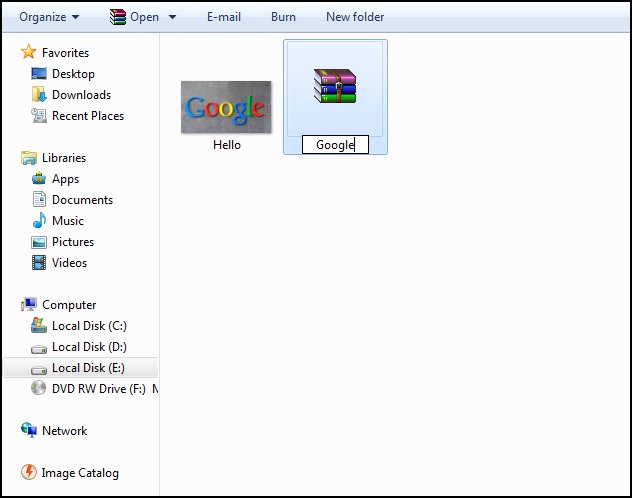Screen dimensions: 632x498
Task: Click the Favorites star icon
Action: tap(29, 52)
